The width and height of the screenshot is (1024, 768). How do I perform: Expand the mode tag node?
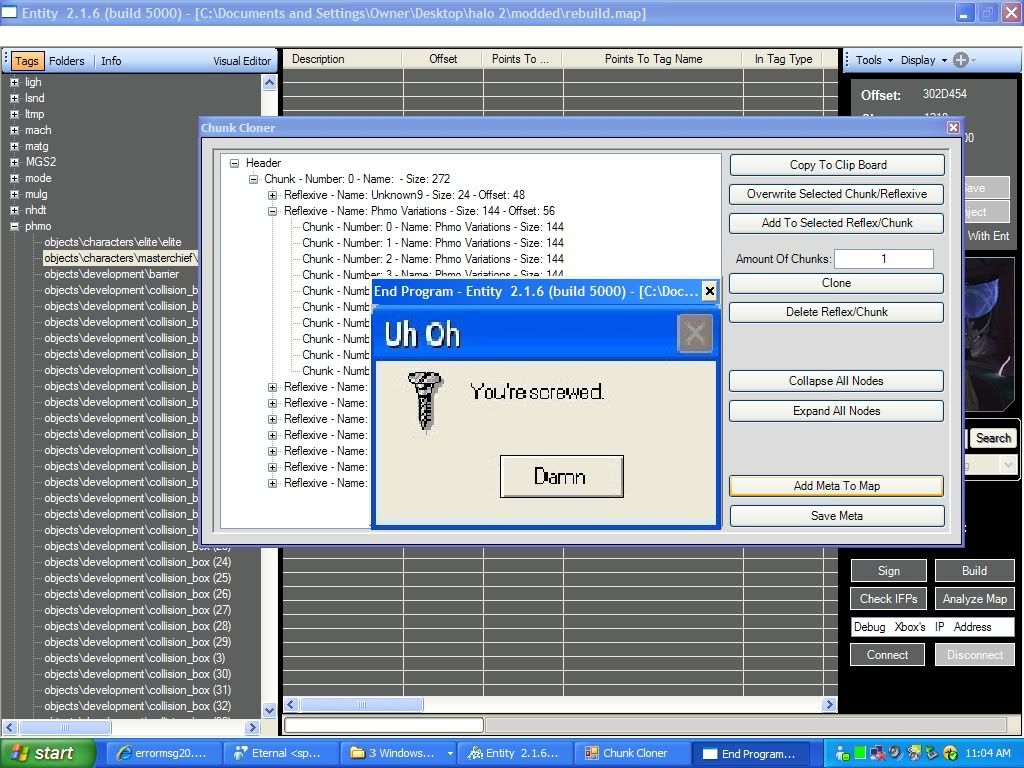pyautogui.click(x=14, y=178)
